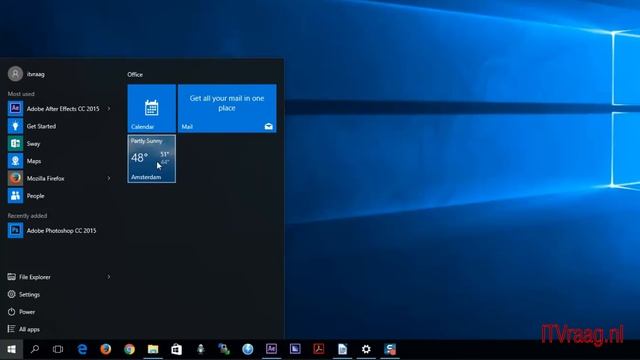Expand File Explorer jump list arrow
The width and height of the screenshot is (640, 360).
[109, 277]
